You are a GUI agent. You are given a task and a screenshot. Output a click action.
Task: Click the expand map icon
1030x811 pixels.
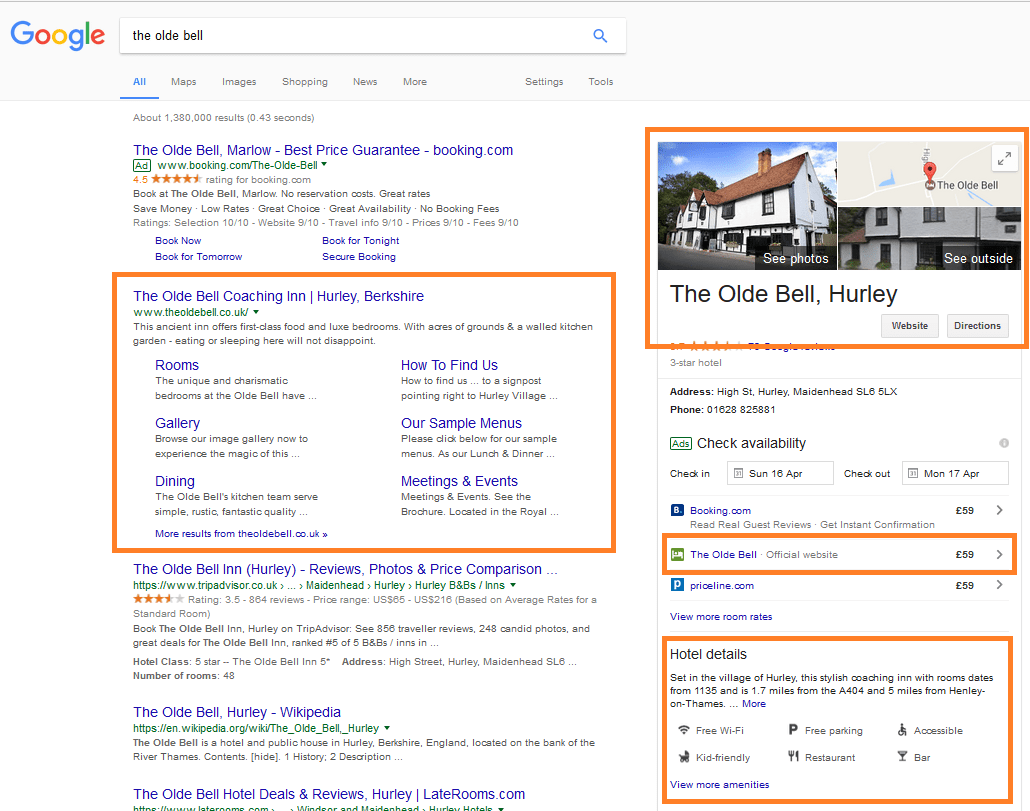1004,158
